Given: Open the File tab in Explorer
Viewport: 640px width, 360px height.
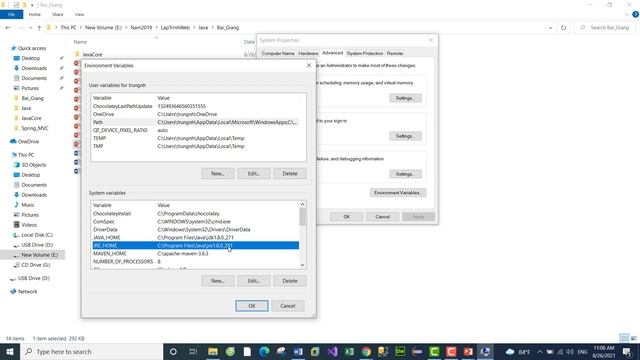Looking at the screenshot, I should [x=11, y=14].
